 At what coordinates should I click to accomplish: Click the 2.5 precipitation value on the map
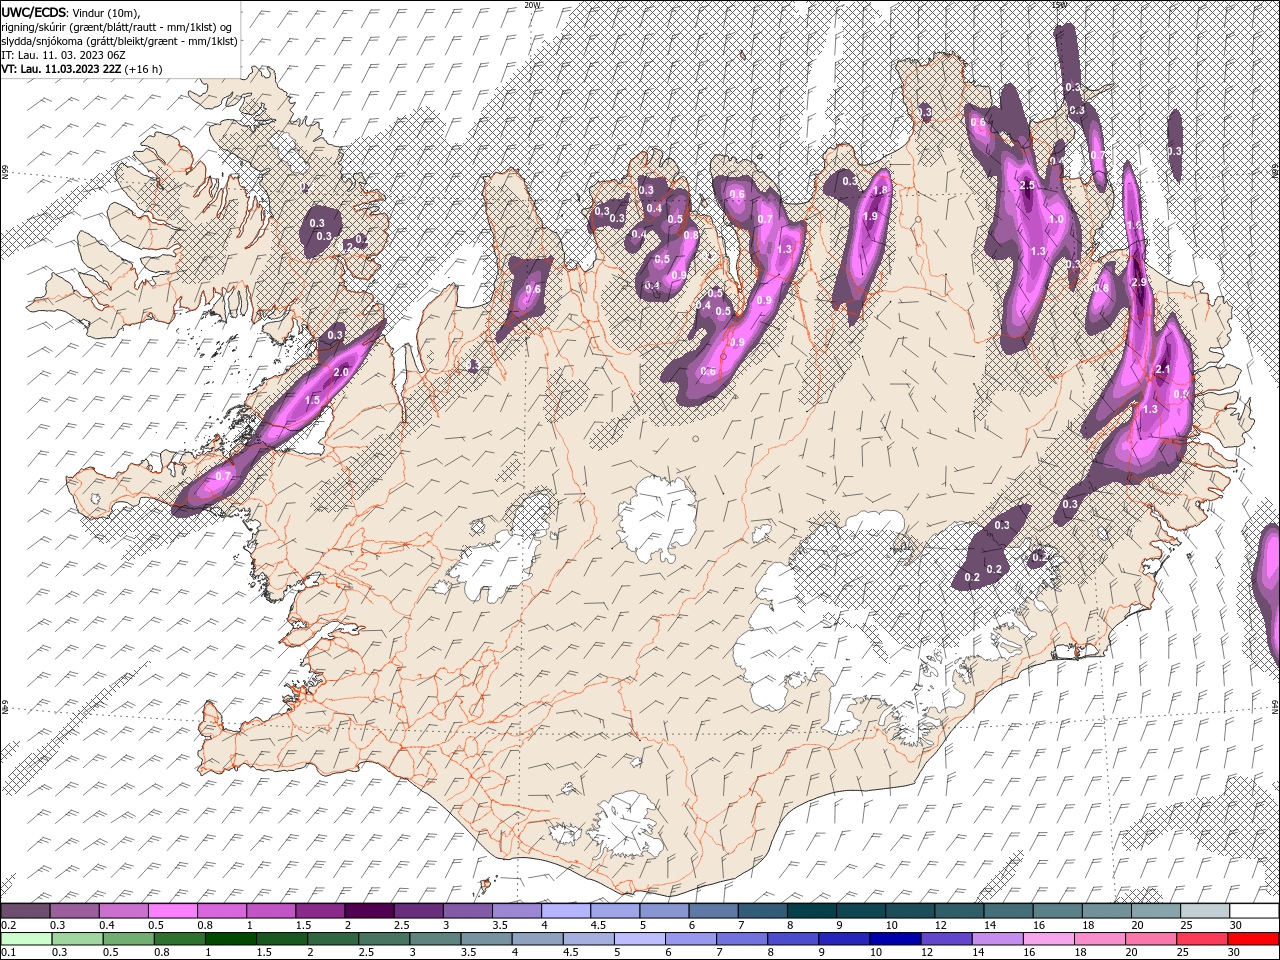tap(1026, 186)
